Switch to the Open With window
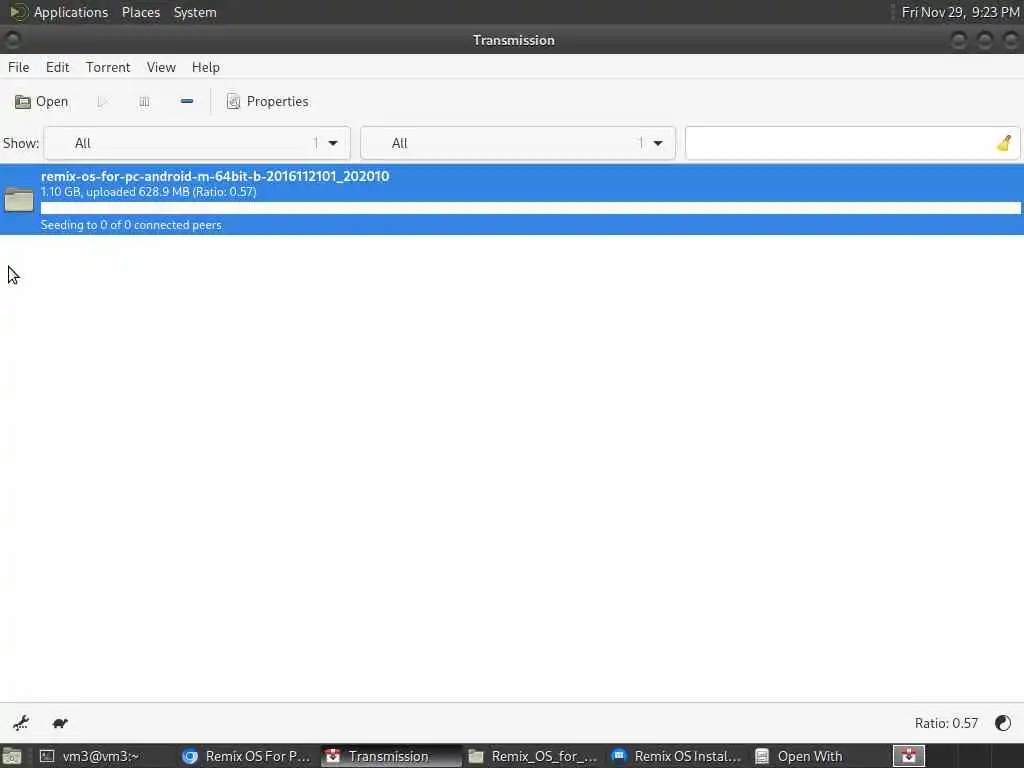The image size is (1024, 768). [x=819, y=756]
